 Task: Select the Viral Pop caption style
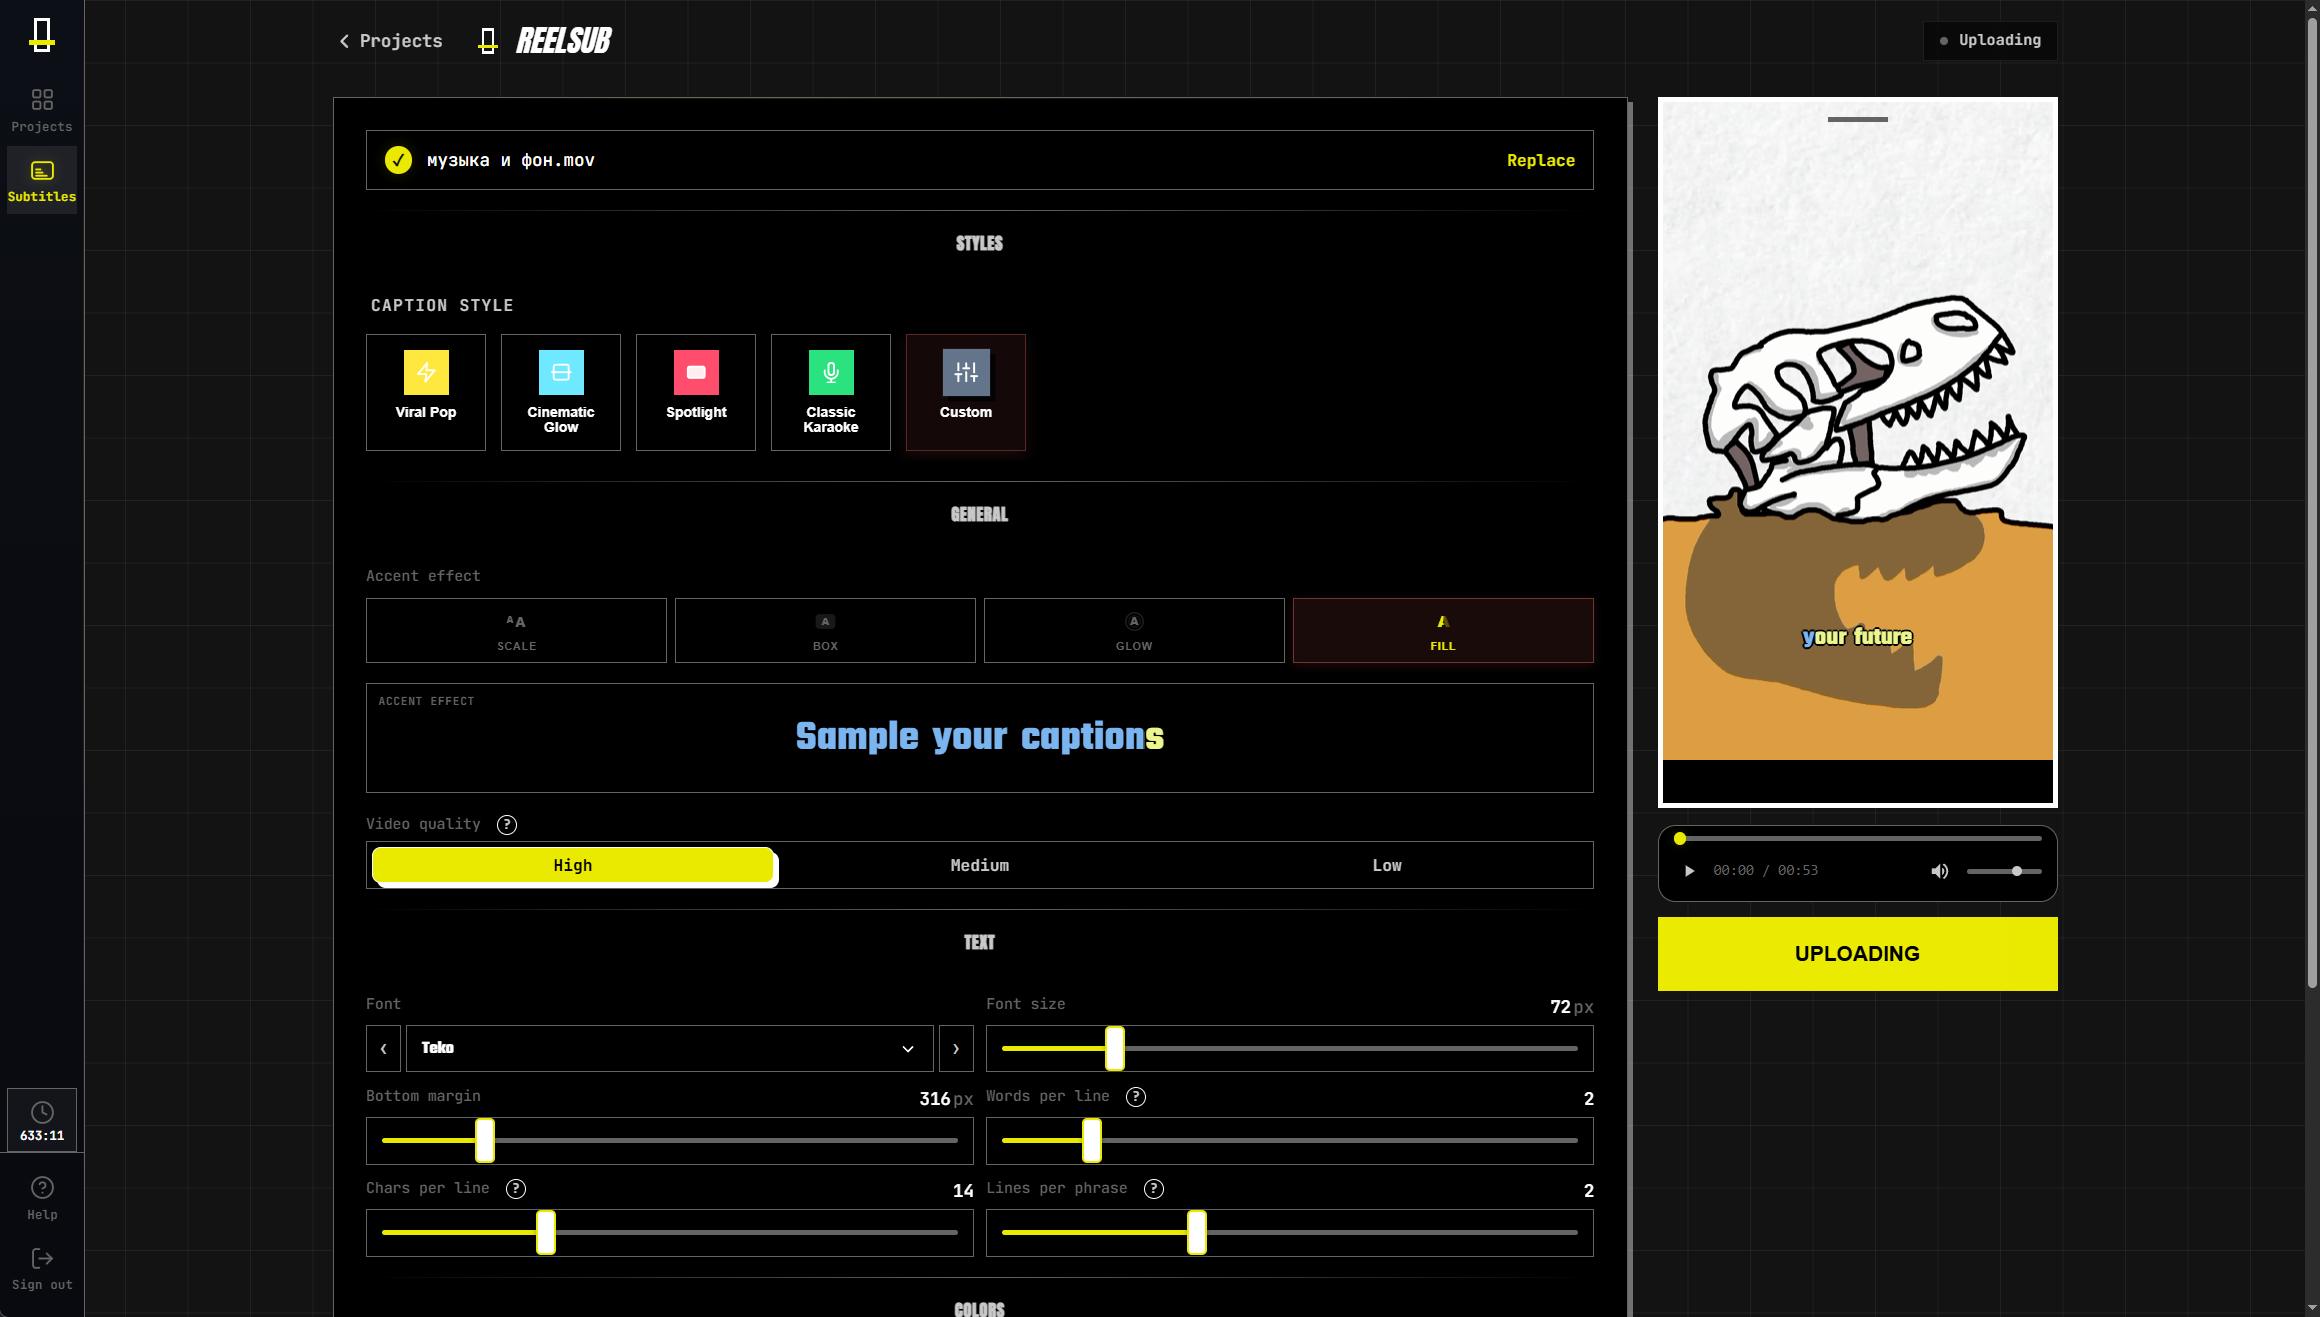(x=426, y=392)
